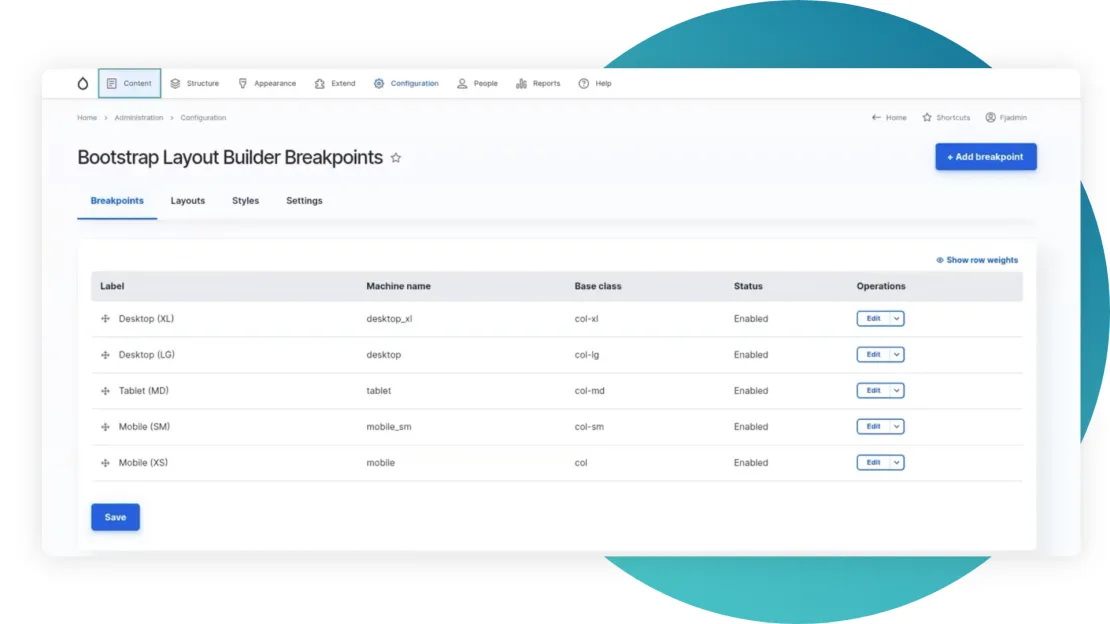Open the Content menu
Screen dimensions: 1110x624
130,84
